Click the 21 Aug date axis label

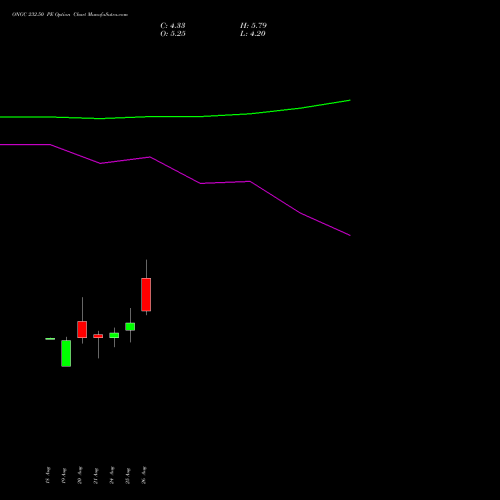click(x=96, y=475)
